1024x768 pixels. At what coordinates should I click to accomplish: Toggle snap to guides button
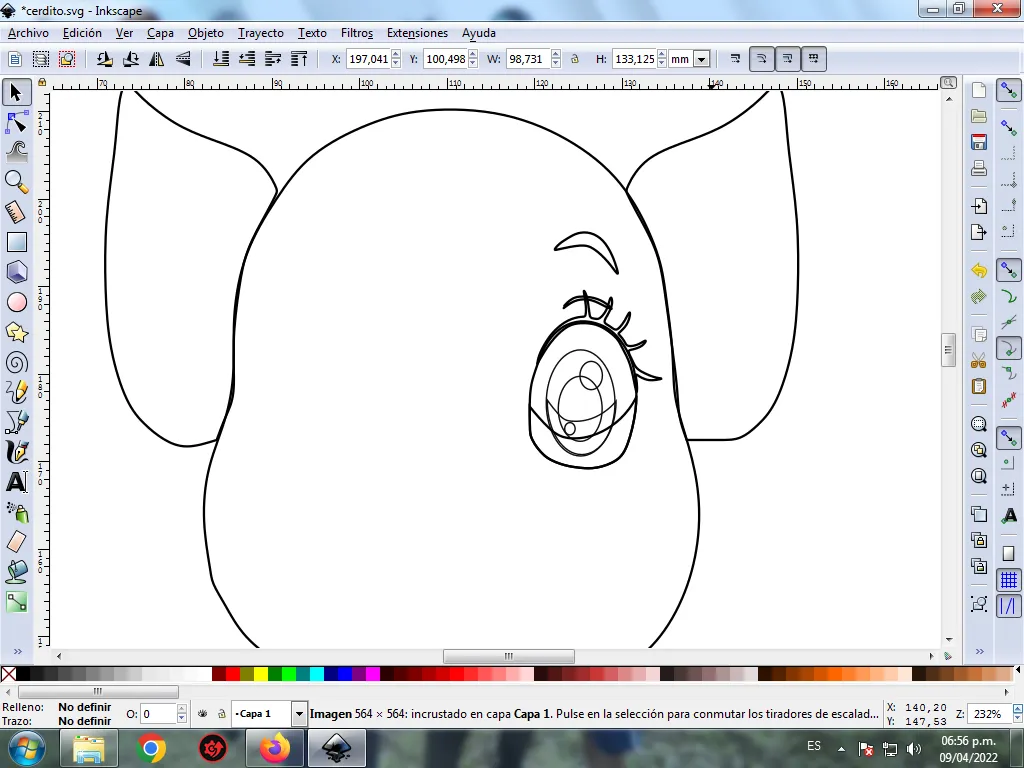pos(1009,606)
